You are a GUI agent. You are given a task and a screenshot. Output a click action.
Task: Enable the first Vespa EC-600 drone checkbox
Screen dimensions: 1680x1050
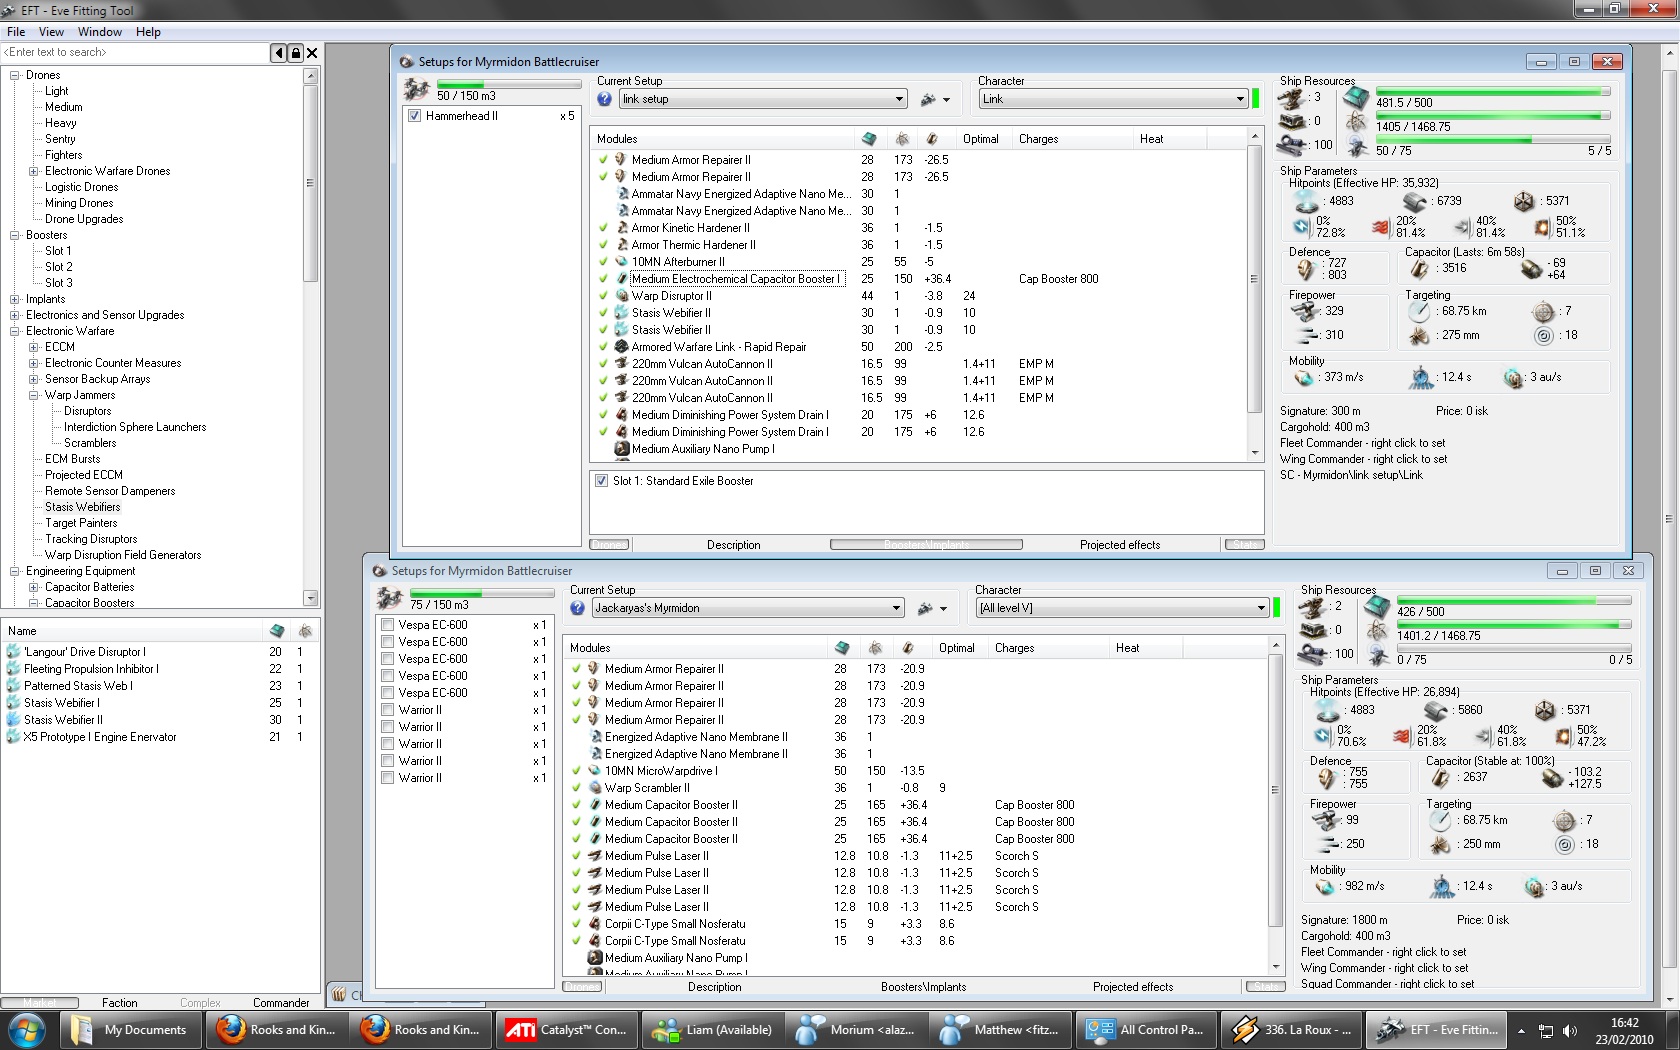pyautogui.click(x=387, y=625)
